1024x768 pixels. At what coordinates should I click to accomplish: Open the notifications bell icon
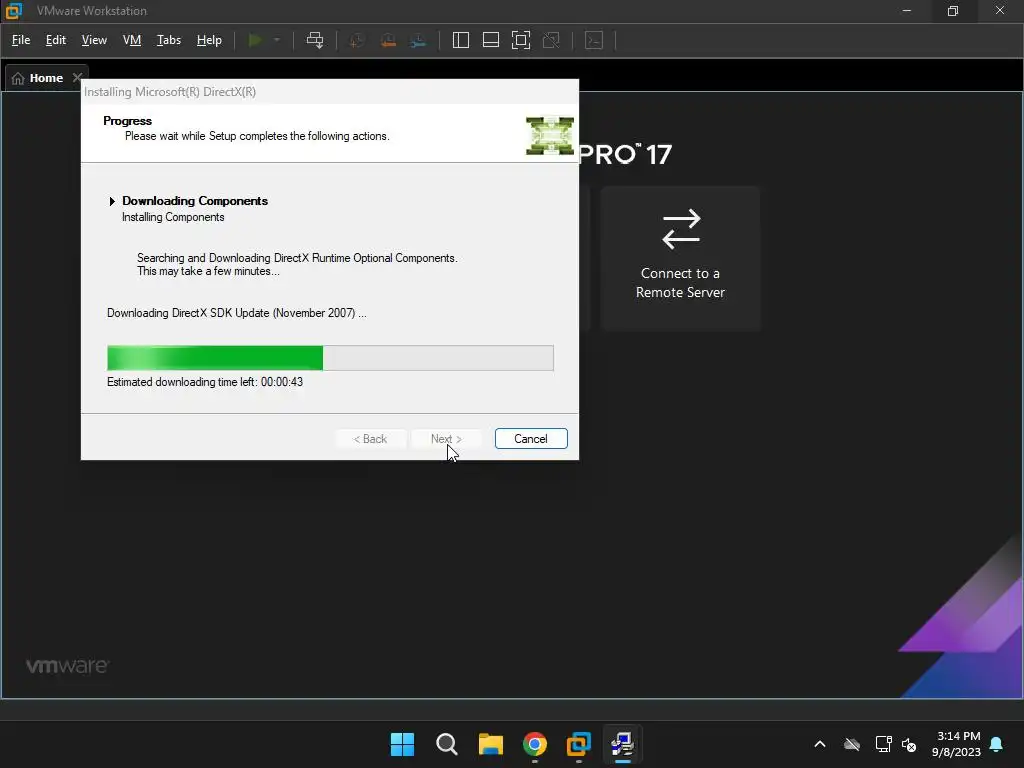point(997,744)
